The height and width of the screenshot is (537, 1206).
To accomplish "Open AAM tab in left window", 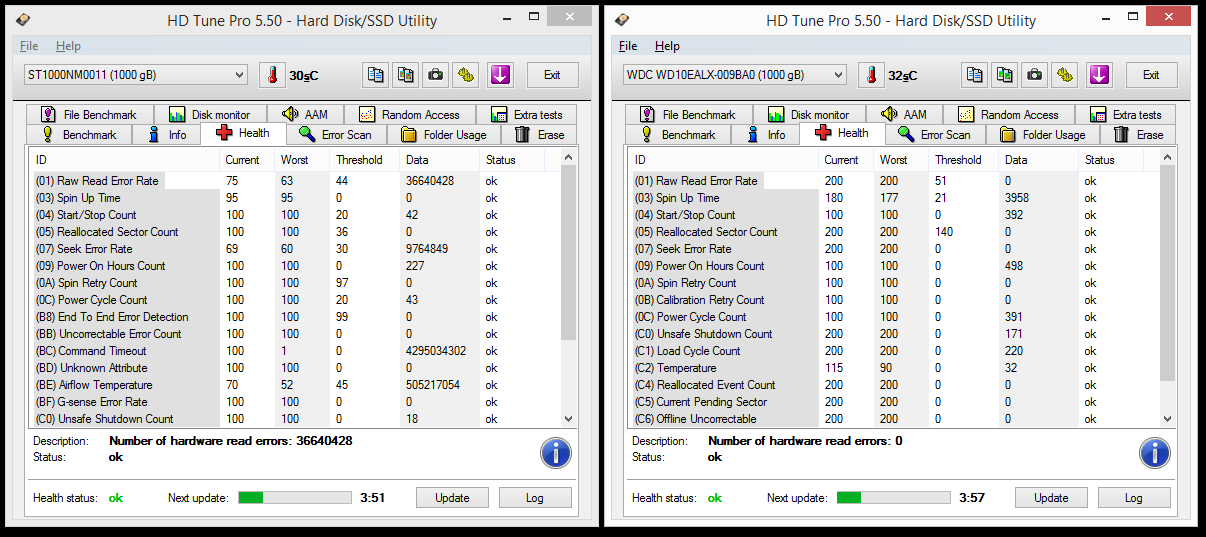I will [x=305, y=115].
